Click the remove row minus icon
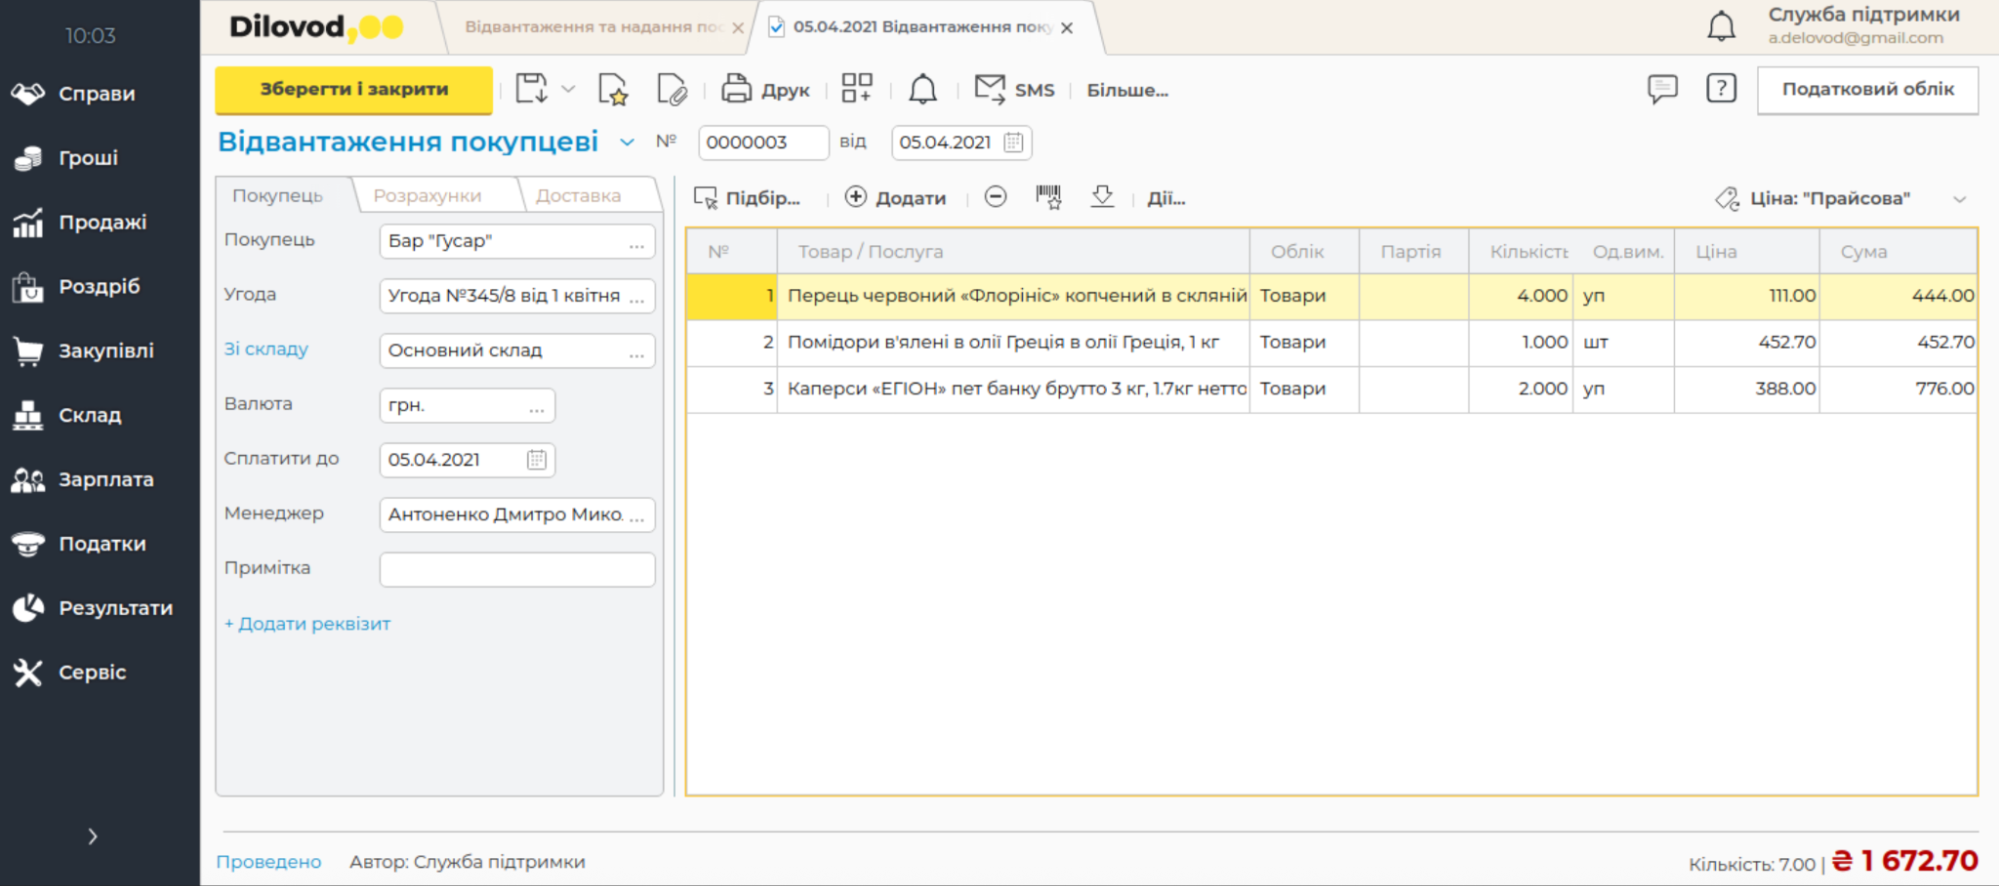Viewport: 1999px width, 887px height. tap(995, 197)
